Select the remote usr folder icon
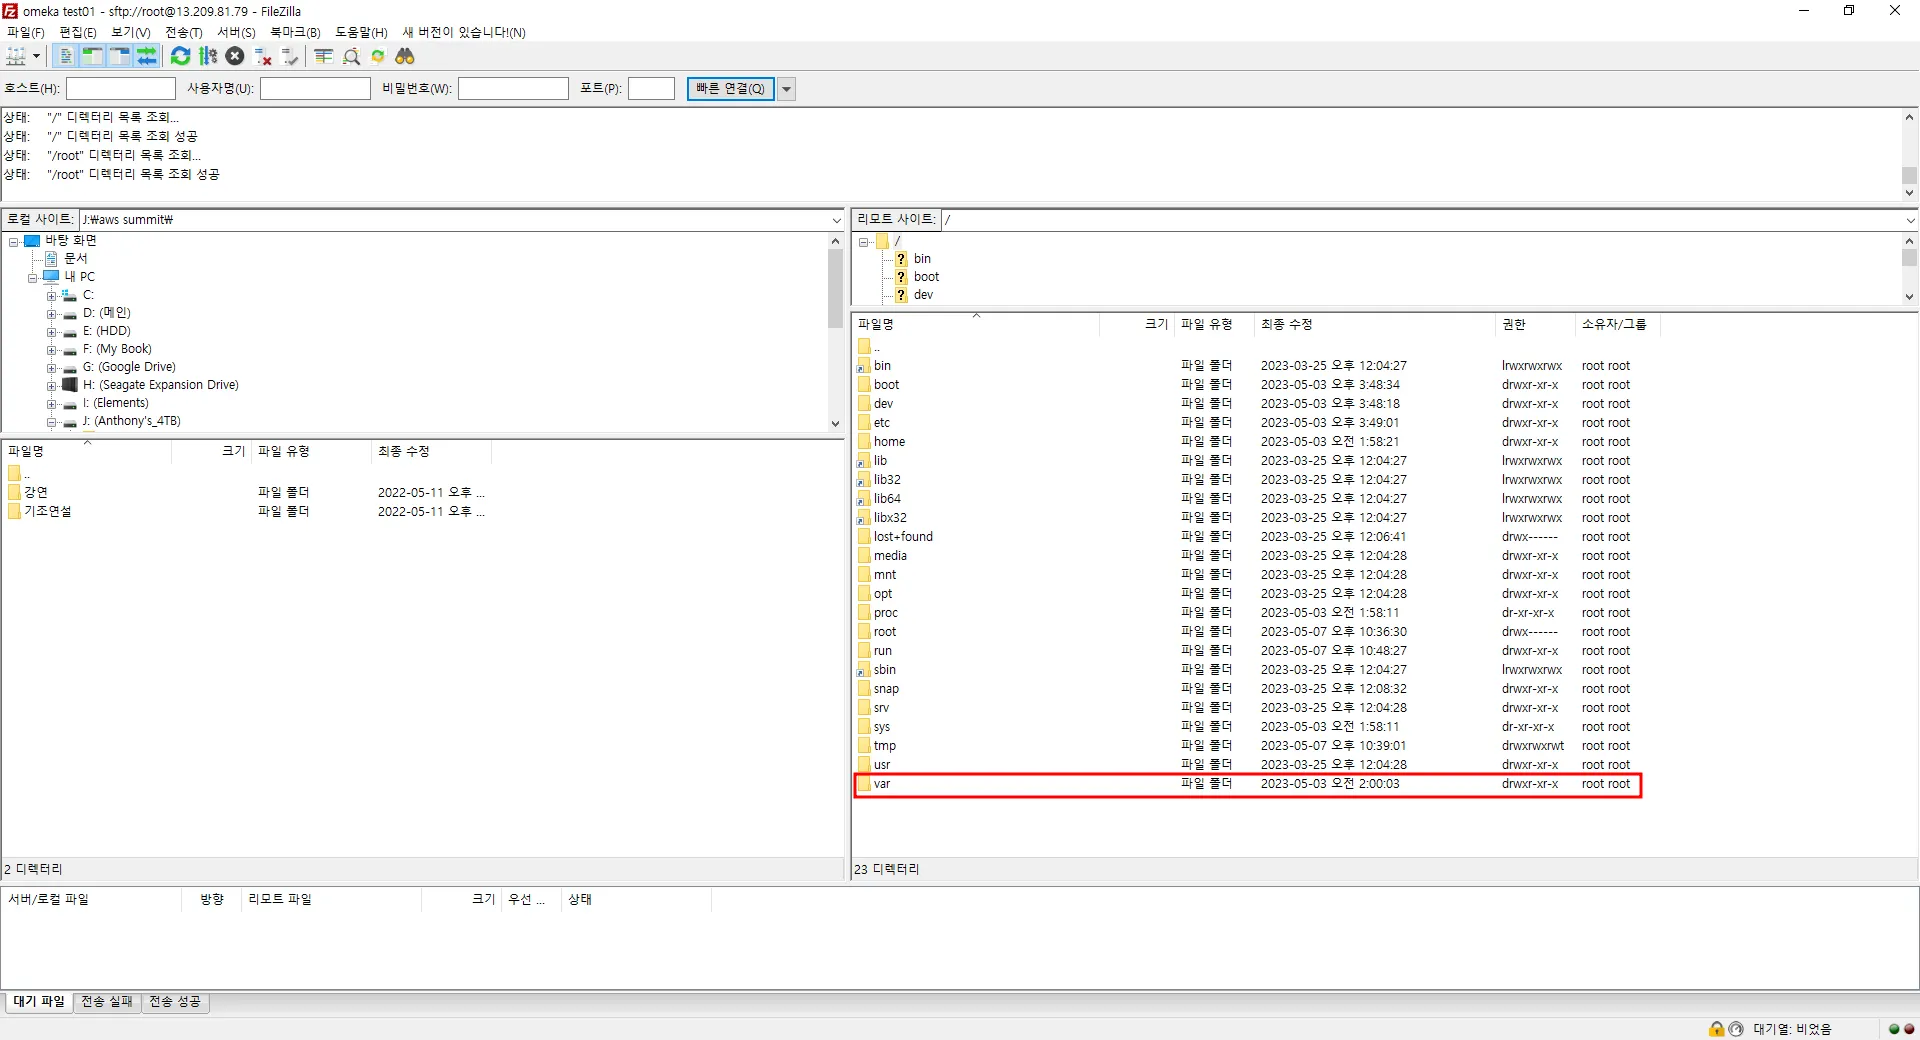Screen dimensions: 1920x1040 pyautogui.click(x=864, y=765)
